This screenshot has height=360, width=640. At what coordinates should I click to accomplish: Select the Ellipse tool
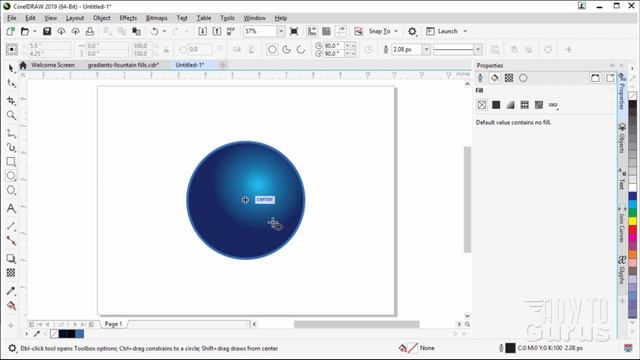(x=11, y=176)
